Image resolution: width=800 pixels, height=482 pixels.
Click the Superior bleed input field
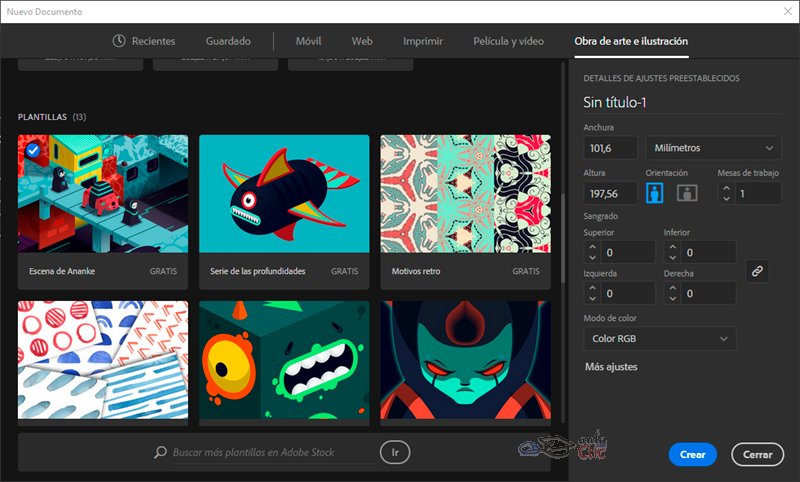pyautogui.click(x=628, y=252)
